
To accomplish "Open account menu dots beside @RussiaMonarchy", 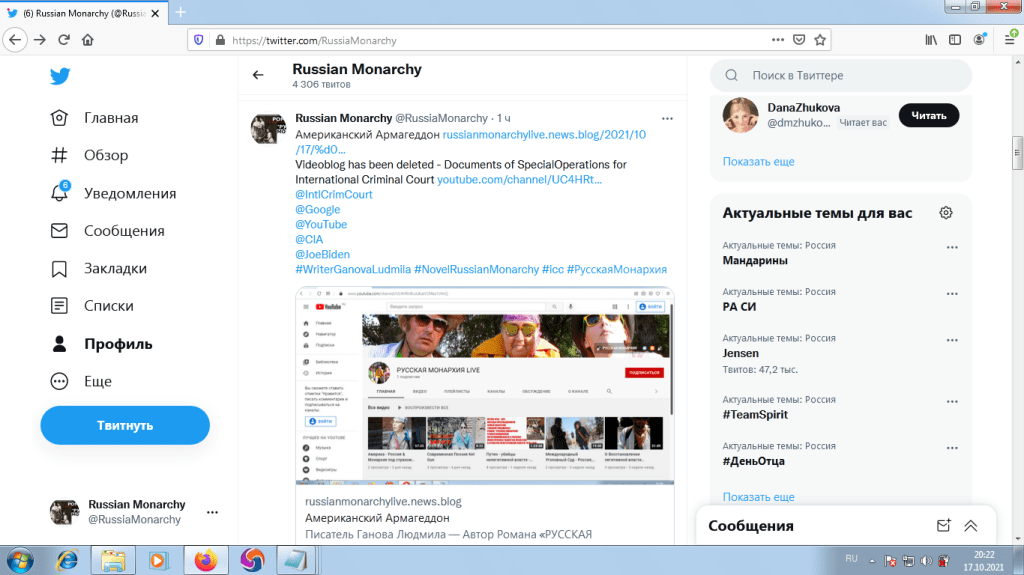I will pos(212,512).
